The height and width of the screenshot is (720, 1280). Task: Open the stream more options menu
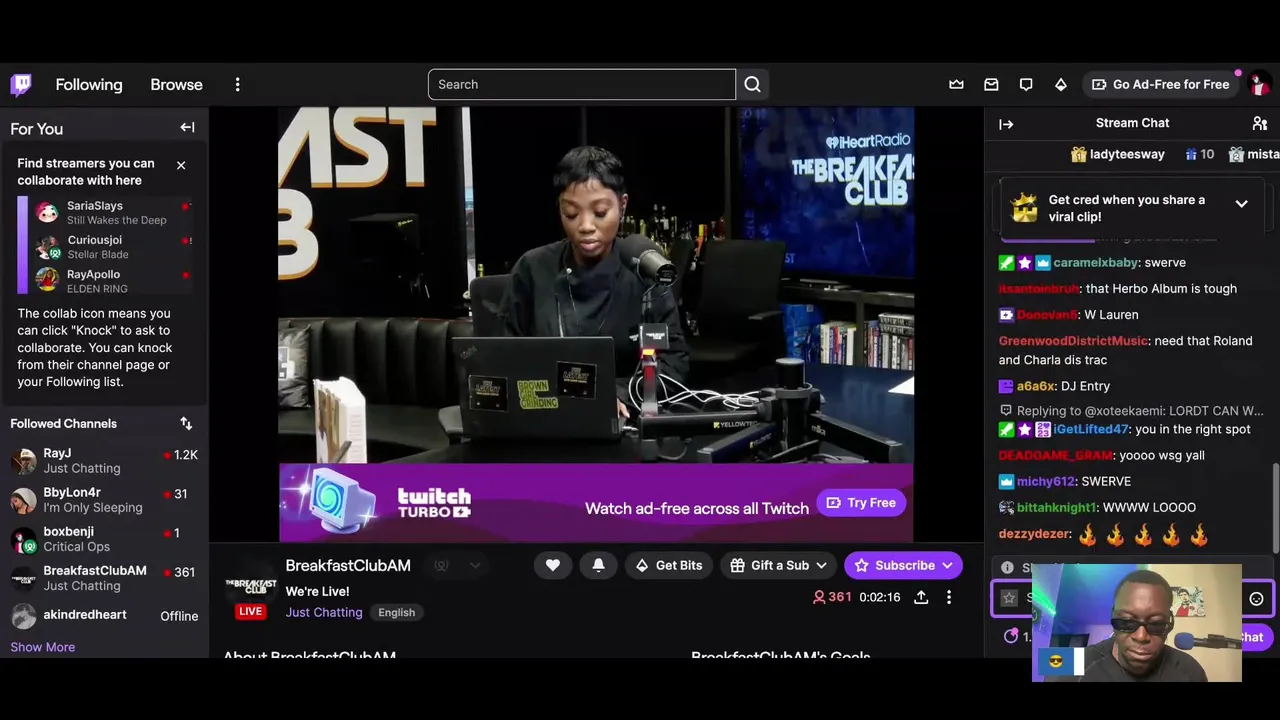pos(949,597)
